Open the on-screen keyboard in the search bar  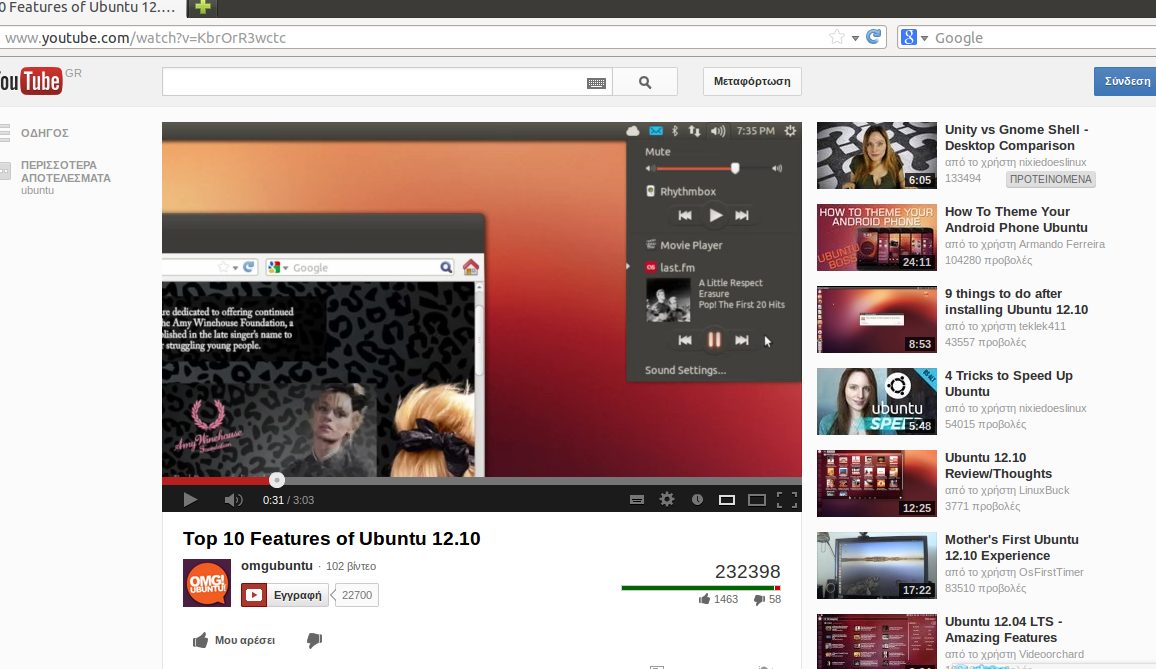tap(597, 83)
